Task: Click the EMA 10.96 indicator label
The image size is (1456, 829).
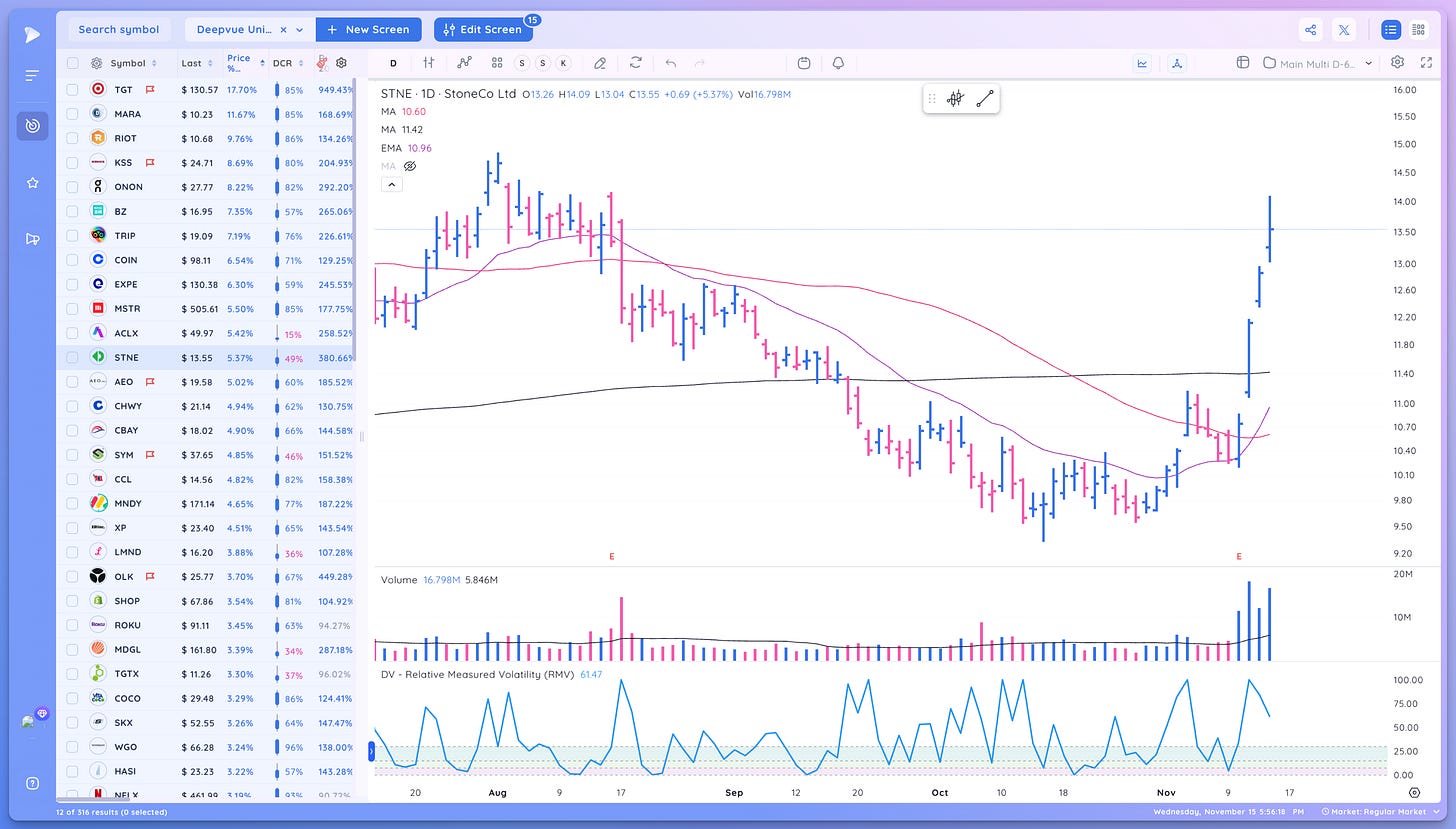Action: (406, 148)
